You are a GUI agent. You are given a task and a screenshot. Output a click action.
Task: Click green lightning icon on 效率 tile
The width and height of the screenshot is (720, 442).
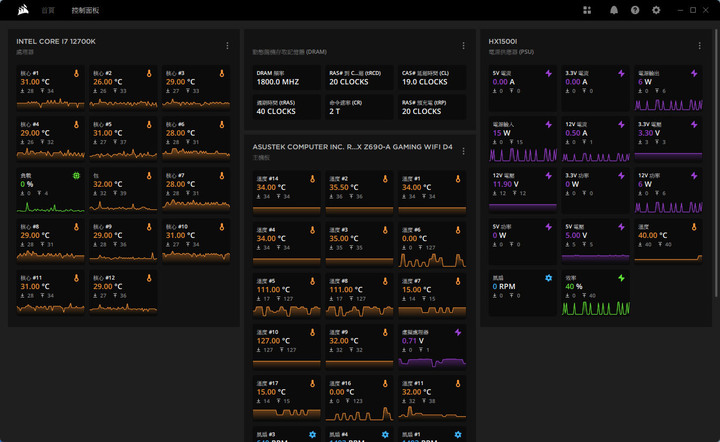click(x=621, y=278)
